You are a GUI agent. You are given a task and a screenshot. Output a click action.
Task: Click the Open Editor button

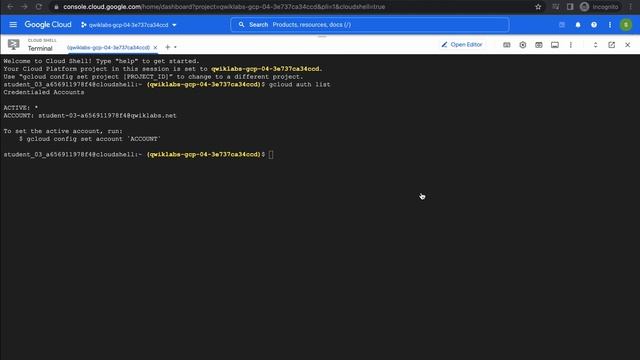point(462,44)
